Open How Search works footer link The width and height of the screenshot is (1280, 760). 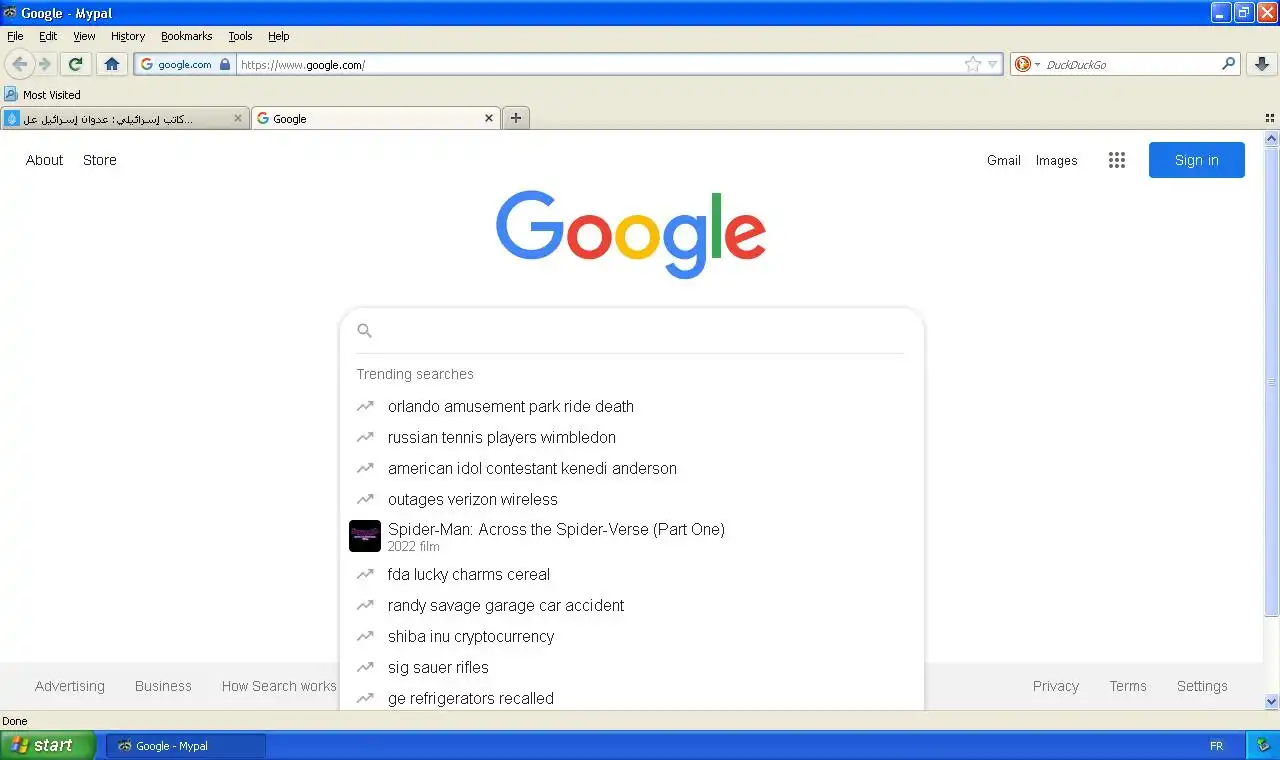(x=279, y=686)
